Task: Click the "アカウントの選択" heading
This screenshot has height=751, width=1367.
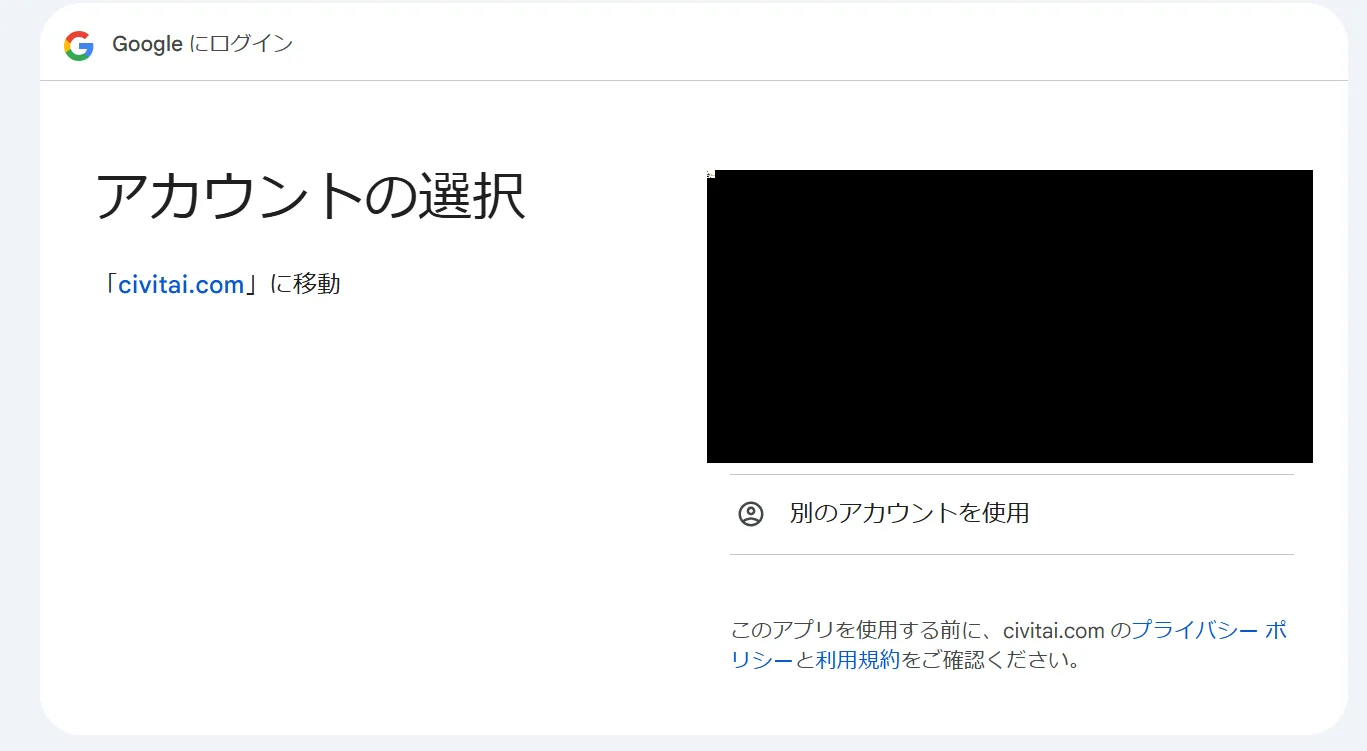Action: (310, 197)
